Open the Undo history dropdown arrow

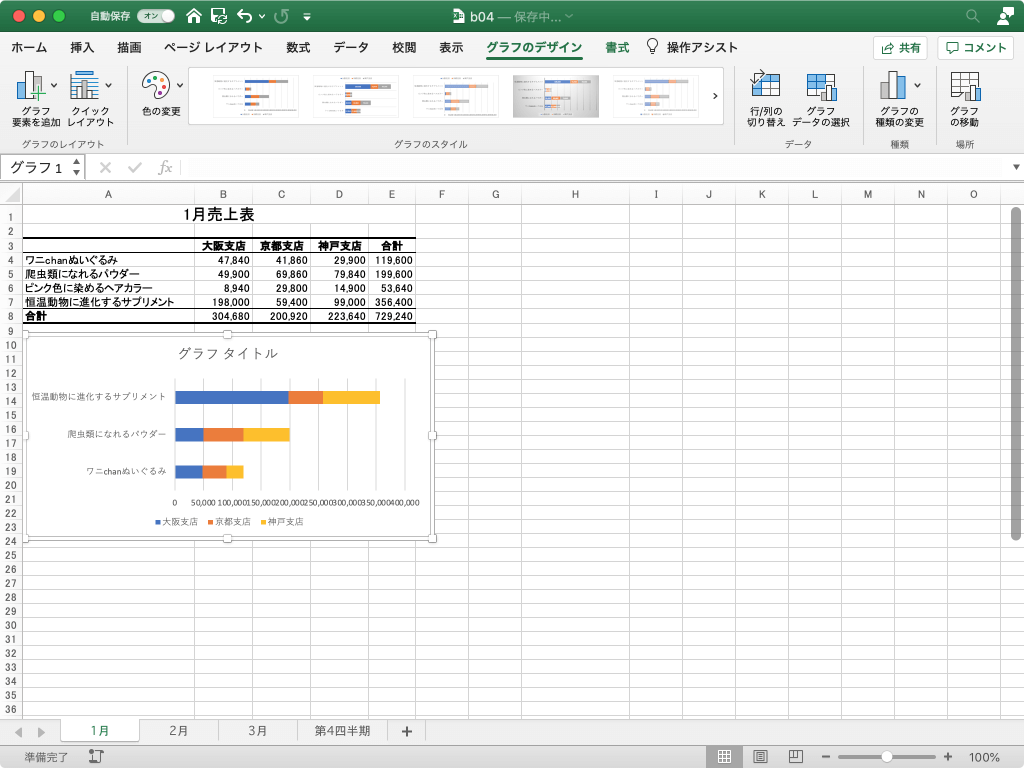[x=262, y=16]
